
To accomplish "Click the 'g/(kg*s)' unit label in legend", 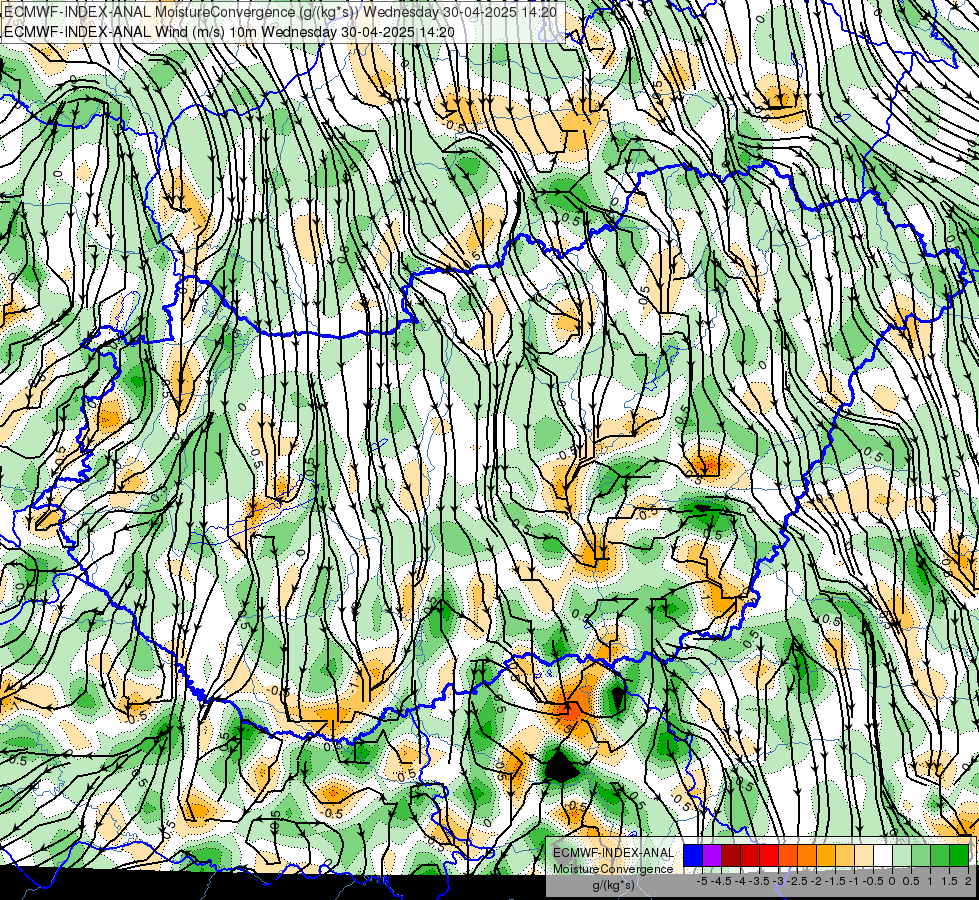I will [613, 885].
